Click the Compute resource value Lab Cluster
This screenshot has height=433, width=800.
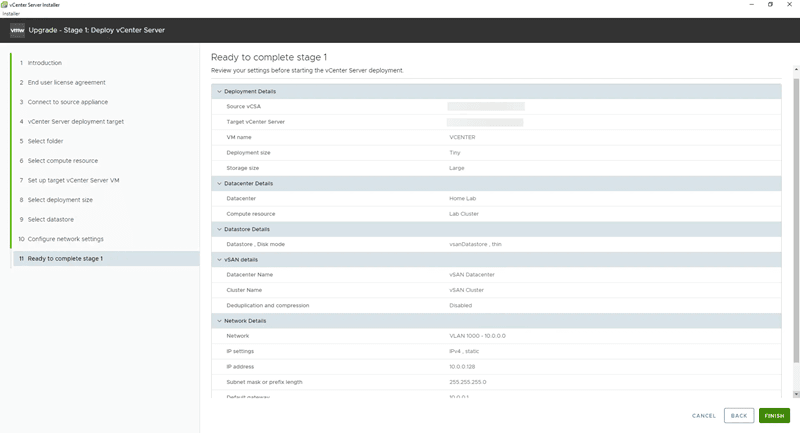pos(464,214)
